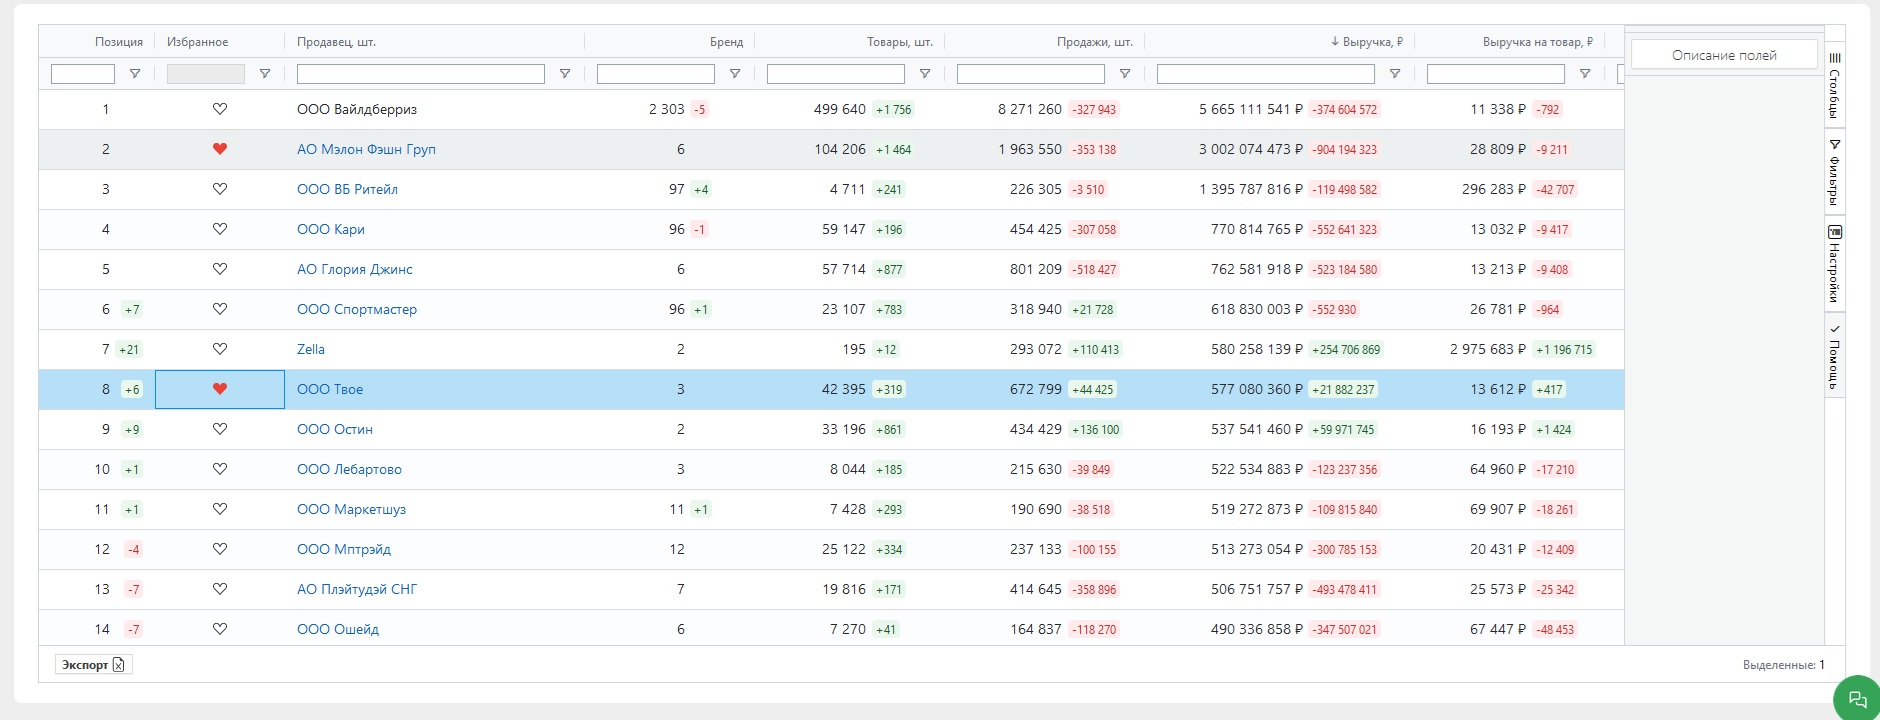The image size is (1880, 720).
Task: Focus the Выручка filter input field
Action: coord(1266,74)
